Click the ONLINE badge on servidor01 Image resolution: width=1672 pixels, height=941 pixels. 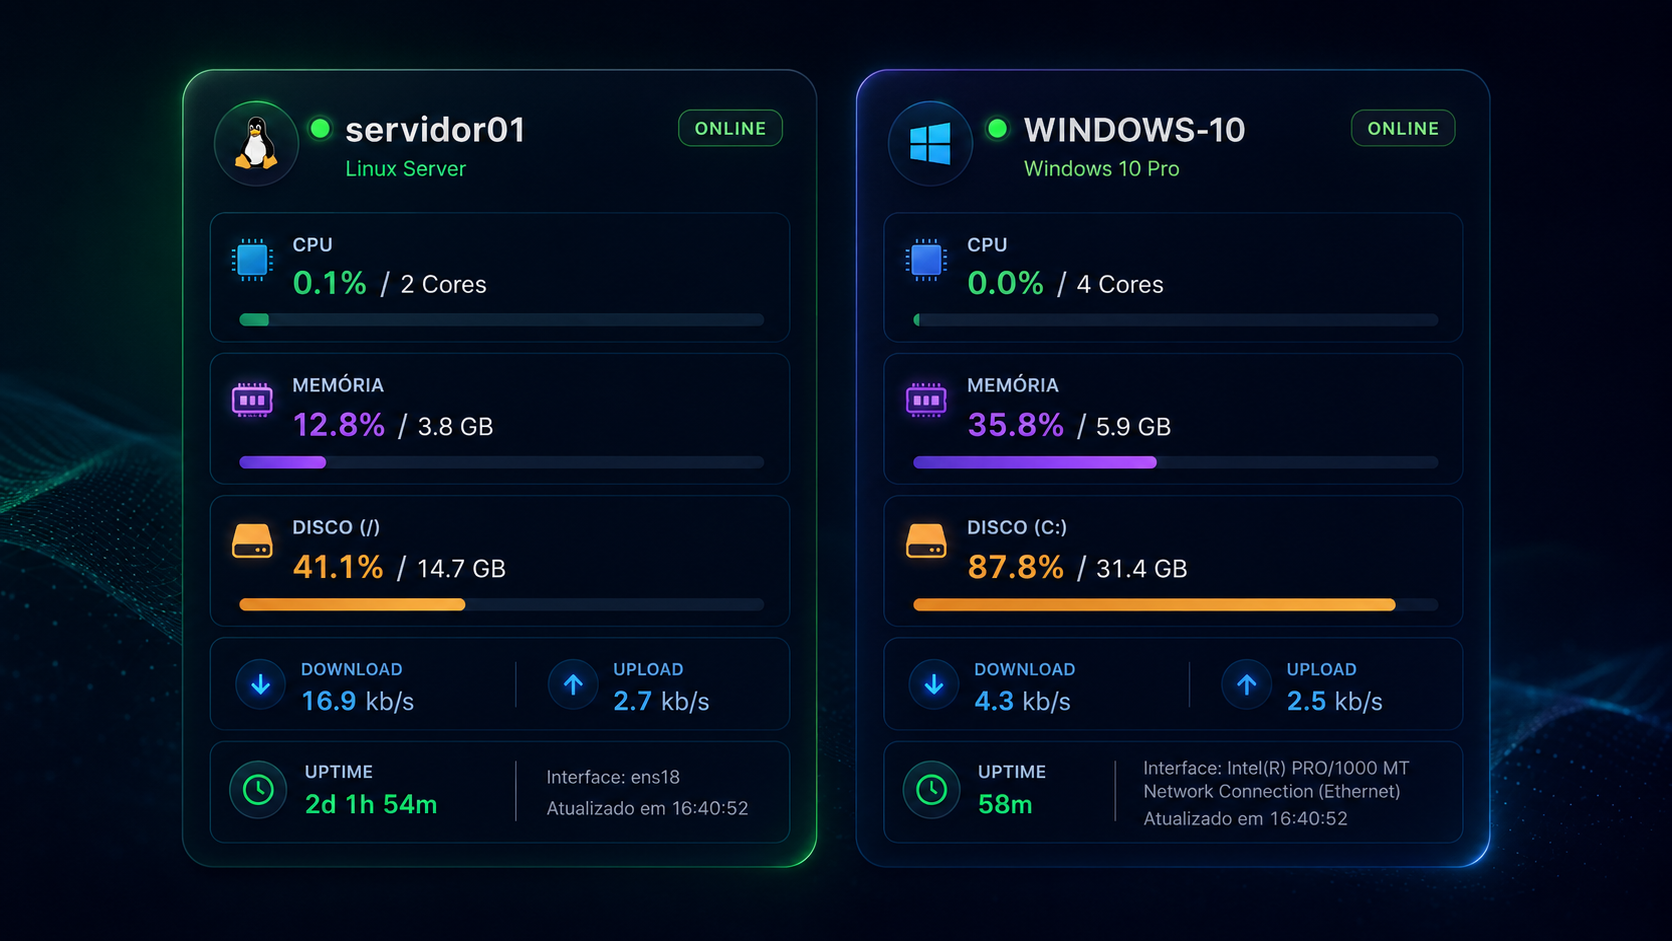[730, 128]
